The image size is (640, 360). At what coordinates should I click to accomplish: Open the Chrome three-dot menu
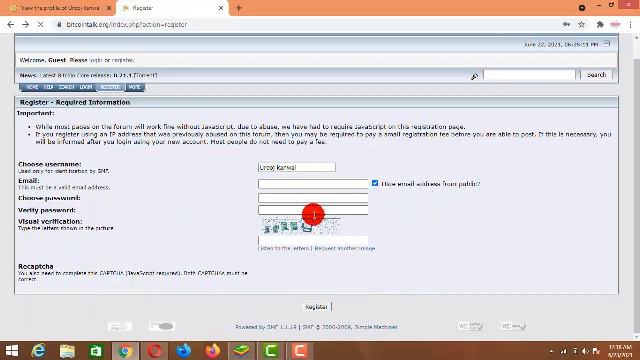click(x=631, y=24)
